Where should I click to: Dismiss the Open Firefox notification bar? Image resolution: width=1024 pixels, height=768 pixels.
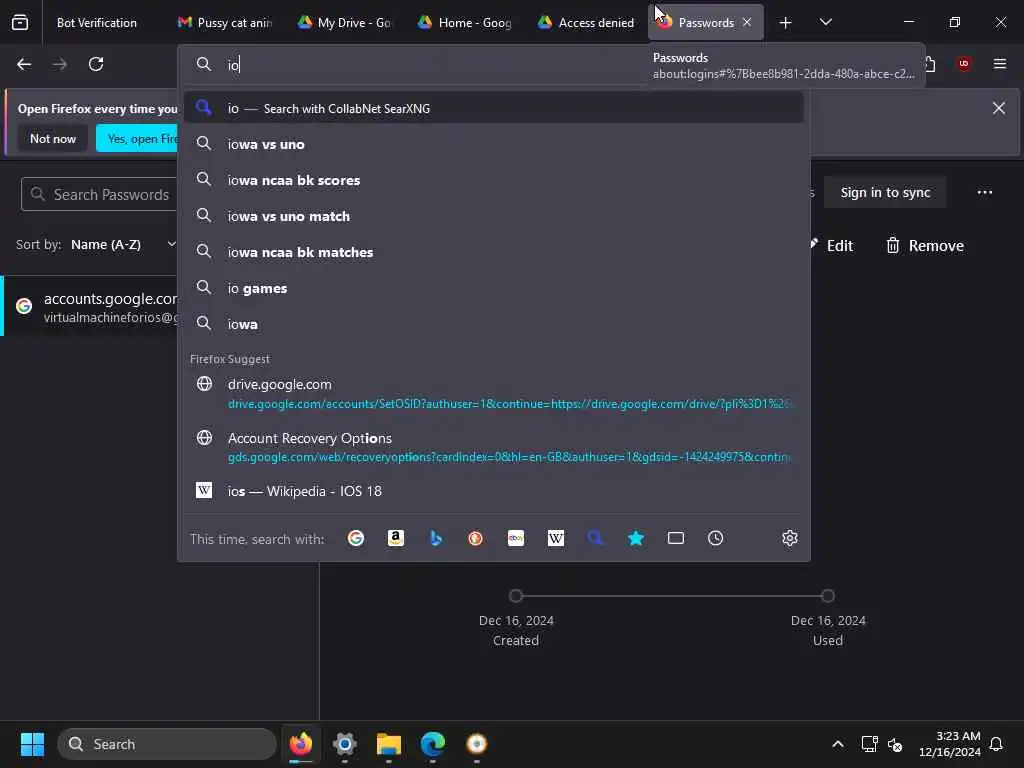[x=999, y=108]
